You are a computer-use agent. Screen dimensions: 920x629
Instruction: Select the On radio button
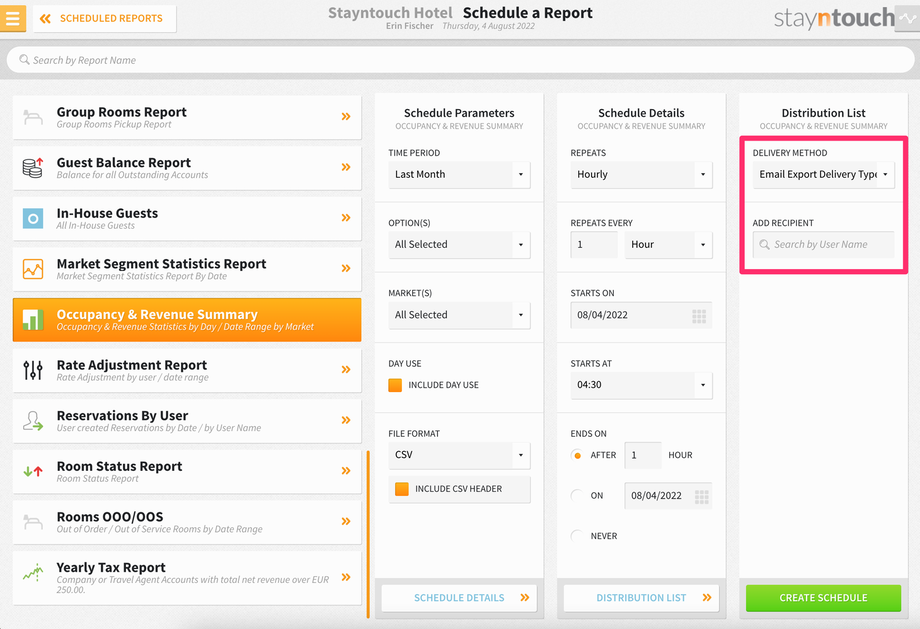pos(577,496)
